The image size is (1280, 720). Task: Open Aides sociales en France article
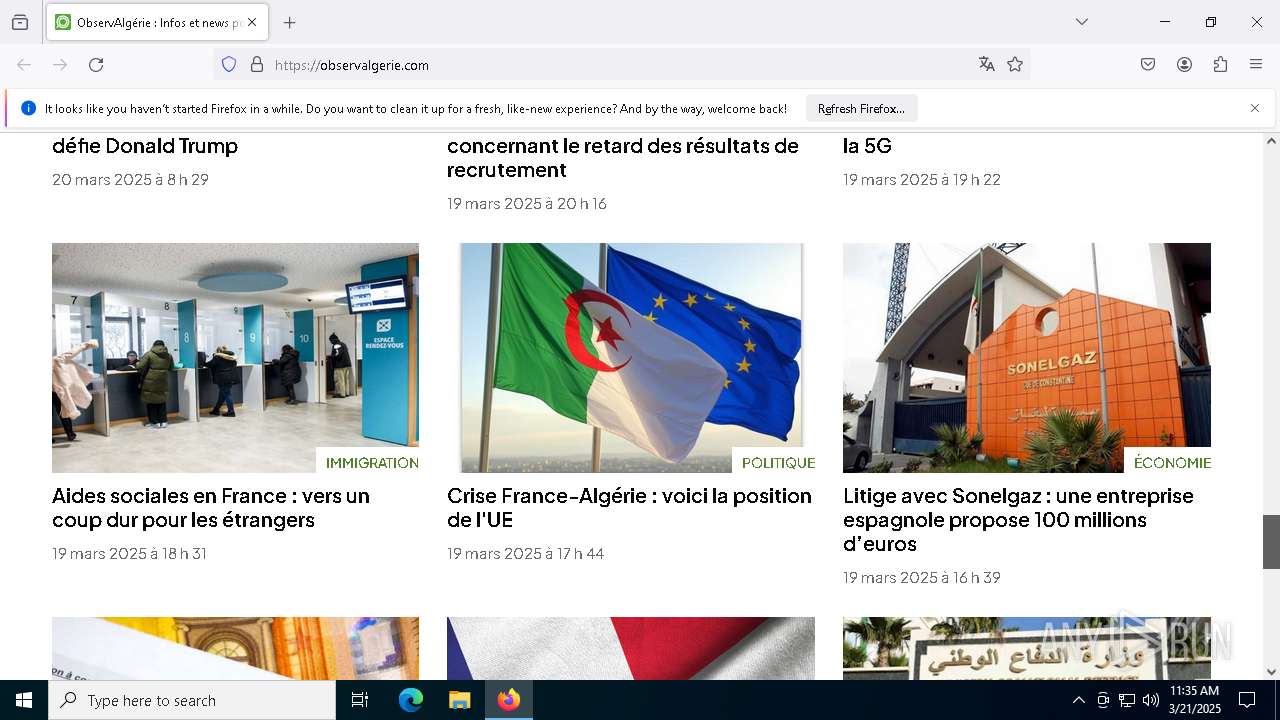coord(211,508)
